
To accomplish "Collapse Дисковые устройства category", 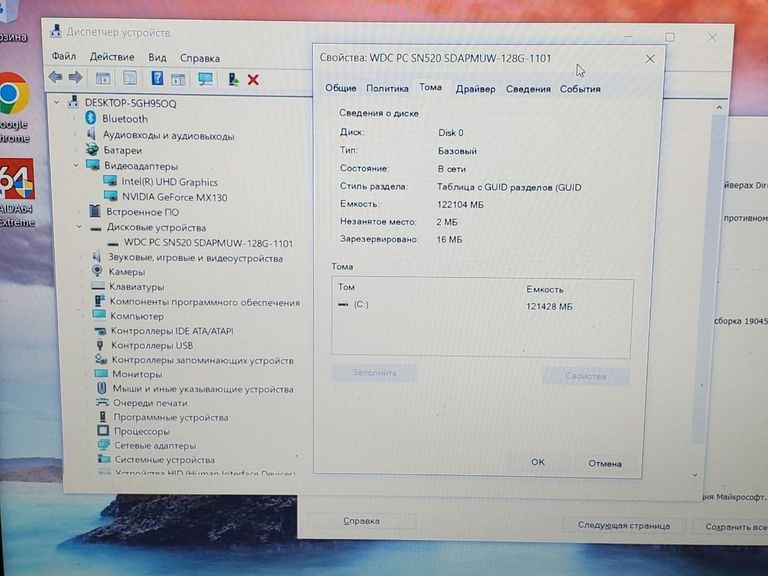I will coord(79,227).
